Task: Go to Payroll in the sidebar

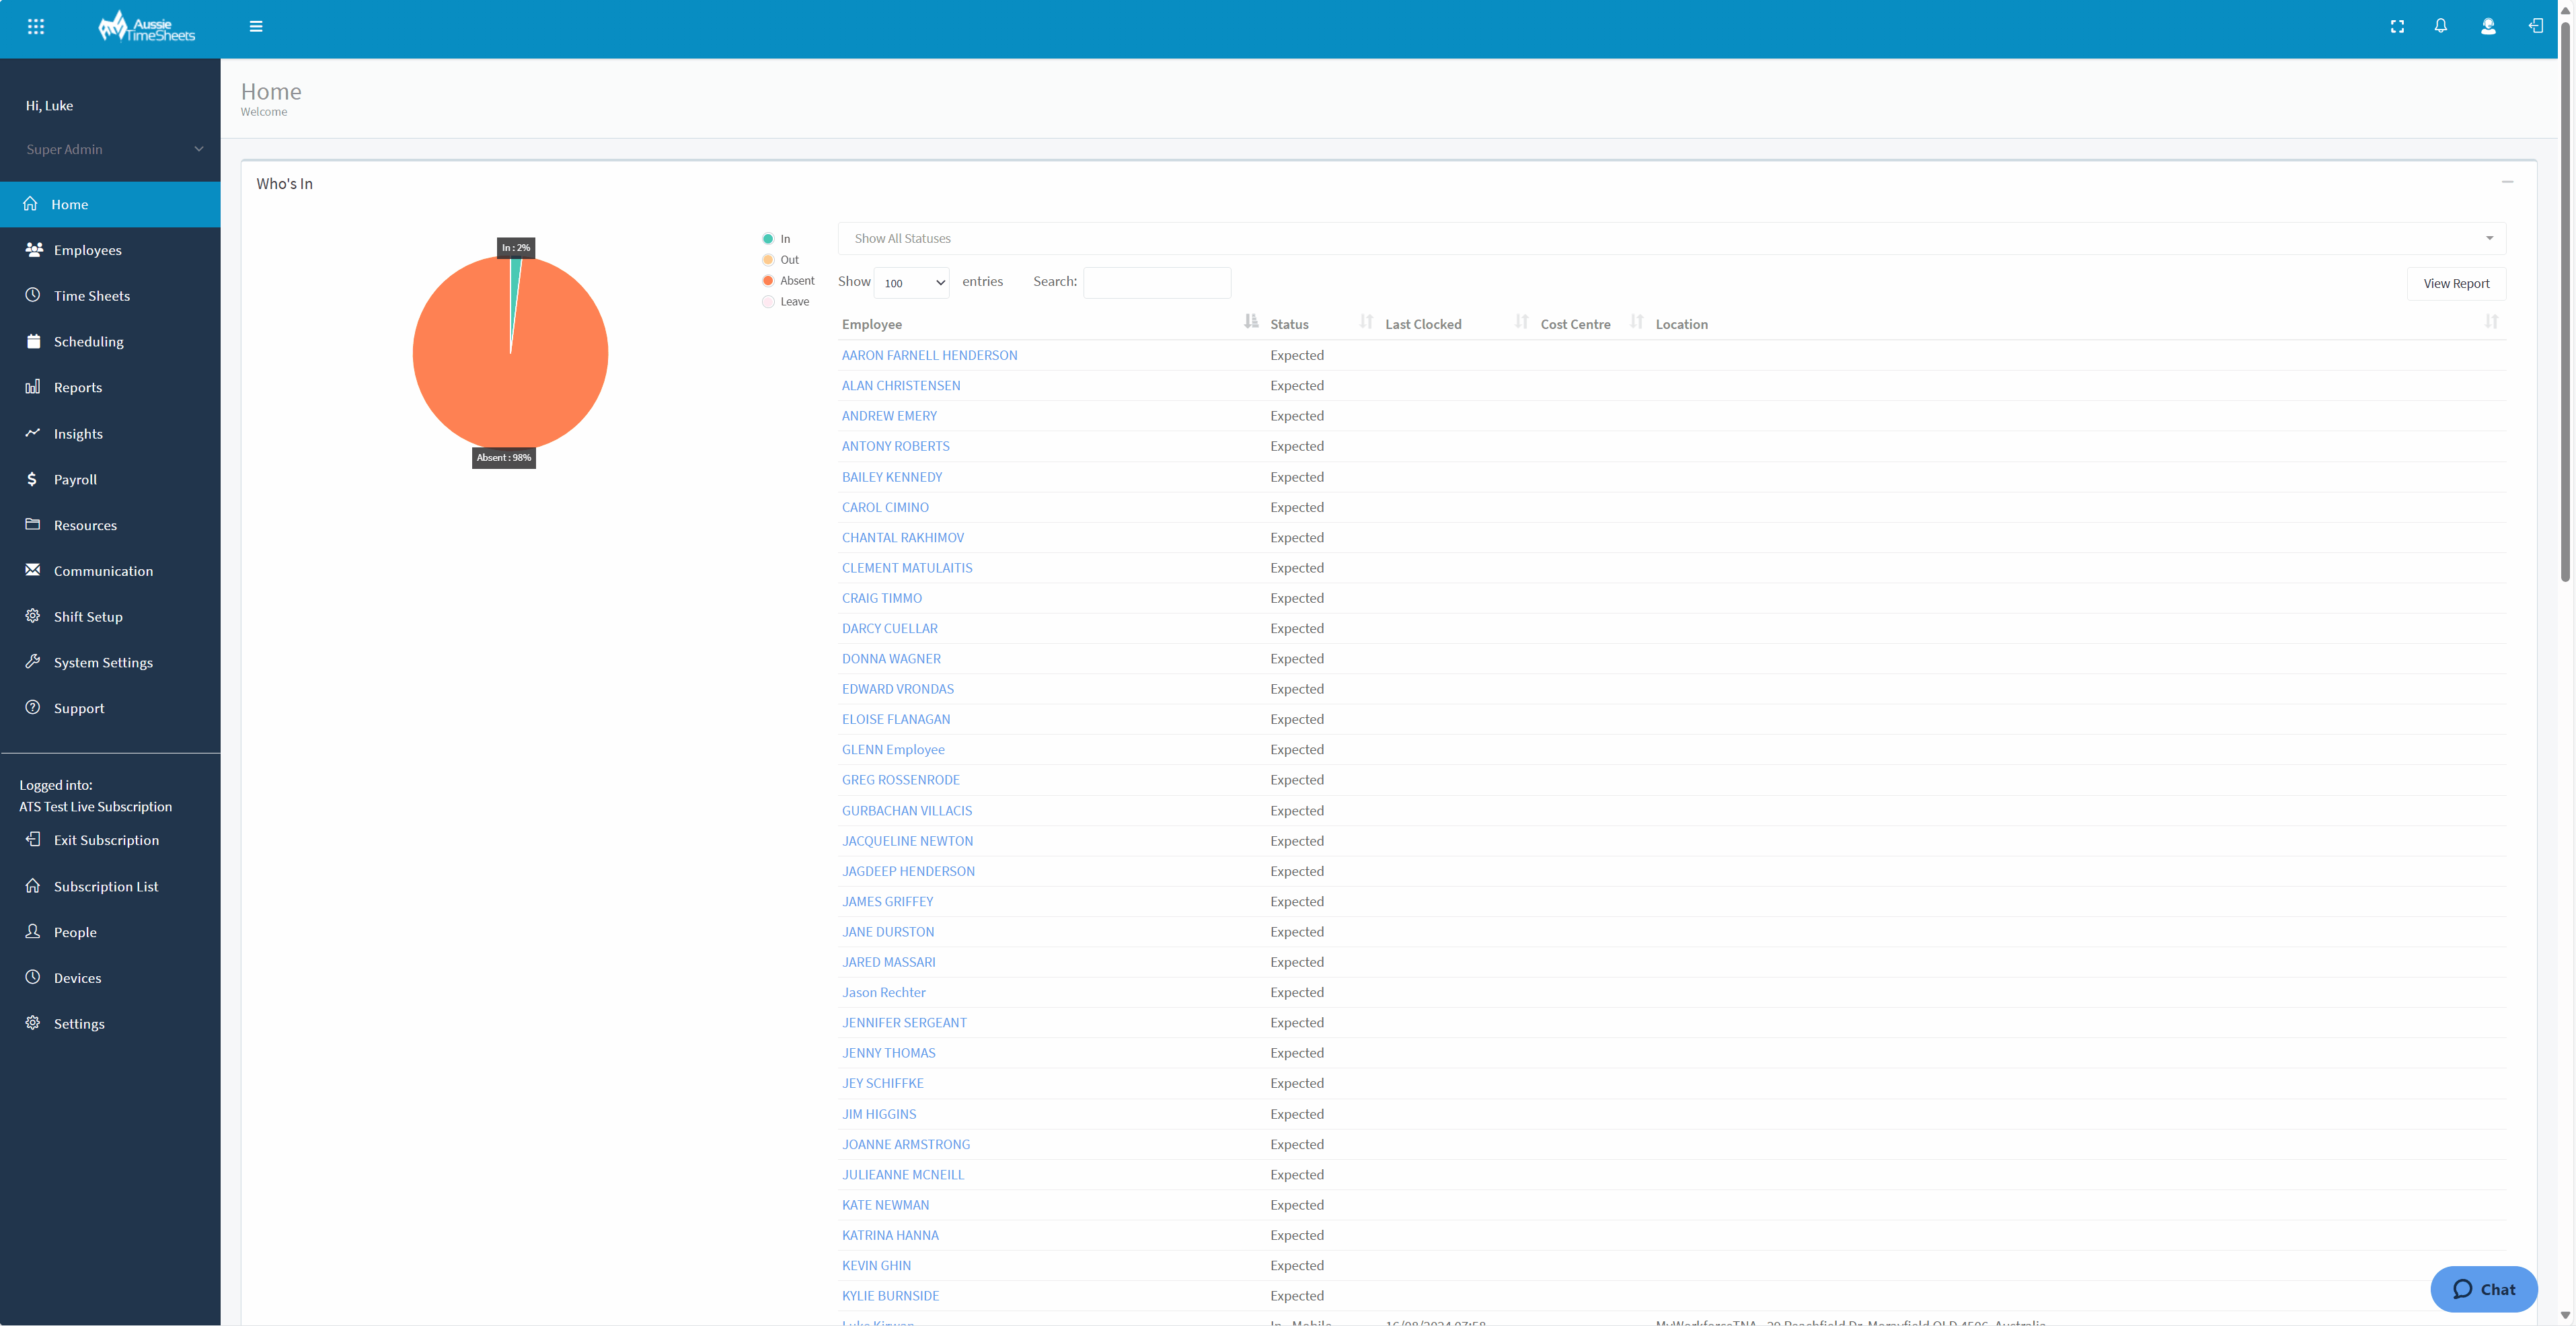Action: tap(75, 479)
